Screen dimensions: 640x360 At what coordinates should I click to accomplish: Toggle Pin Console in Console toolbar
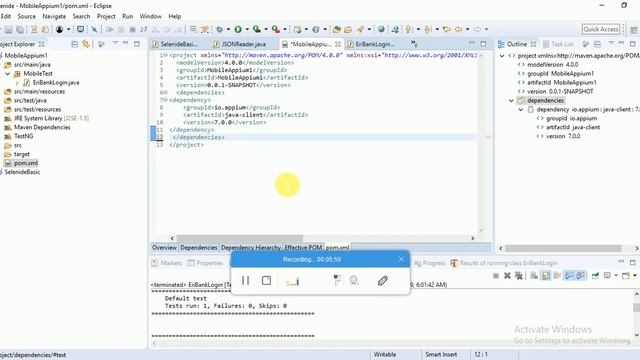[x=595, y=276]
